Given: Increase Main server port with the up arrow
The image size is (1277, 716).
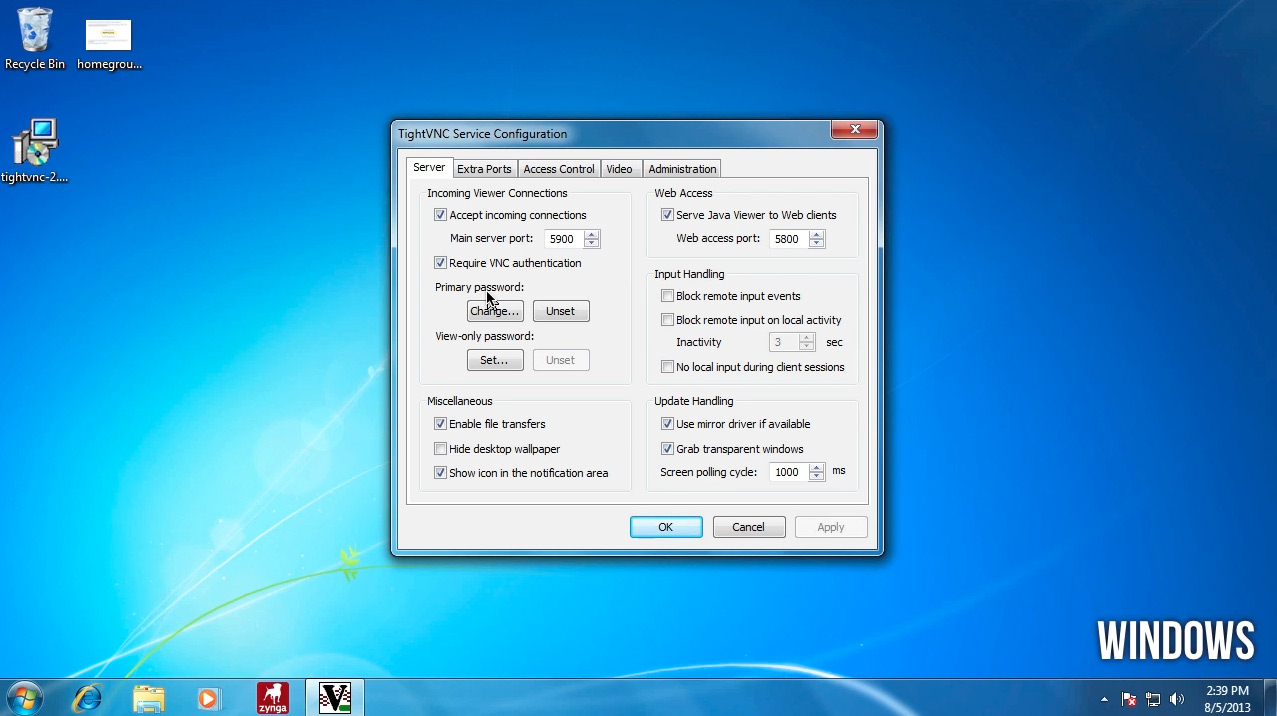Looking at the screenshot, I should [x=590, y=234].
